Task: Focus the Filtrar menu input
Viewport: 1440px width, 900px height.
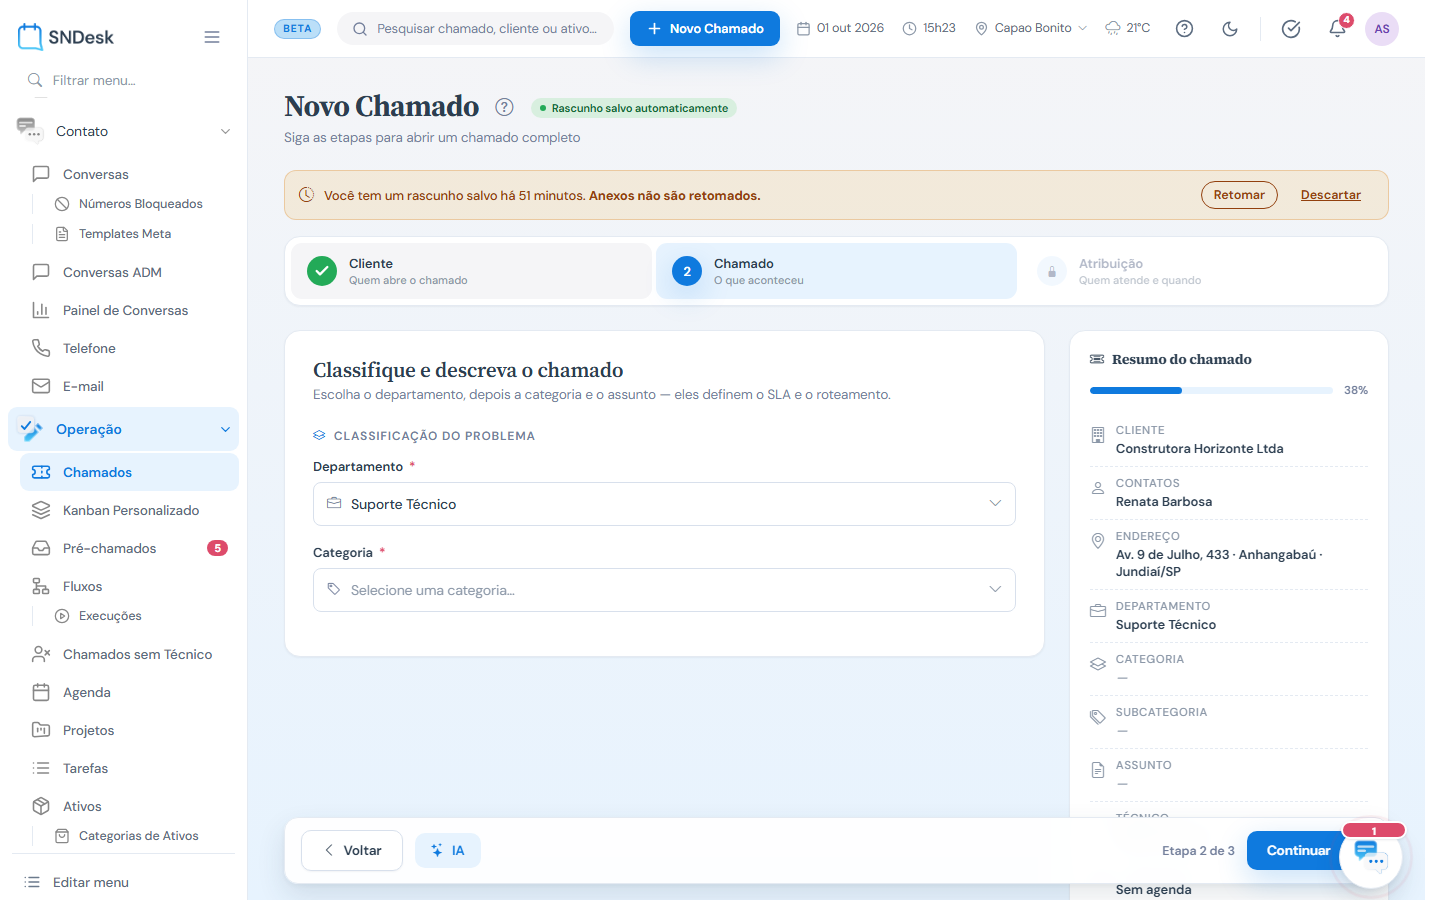Action: click(x=124, y=80)
